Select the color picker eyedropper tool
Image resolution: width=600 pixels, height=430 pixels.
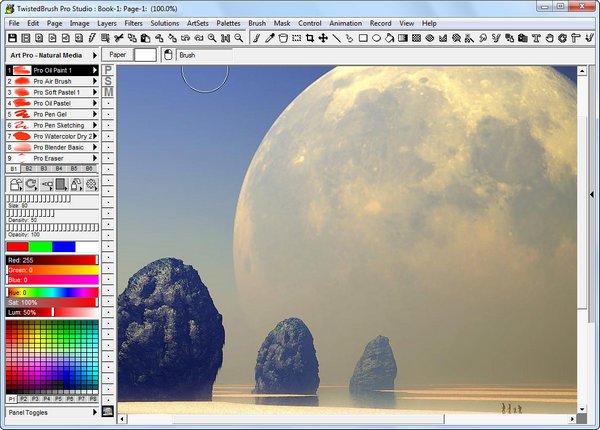[x=270, y=38]
